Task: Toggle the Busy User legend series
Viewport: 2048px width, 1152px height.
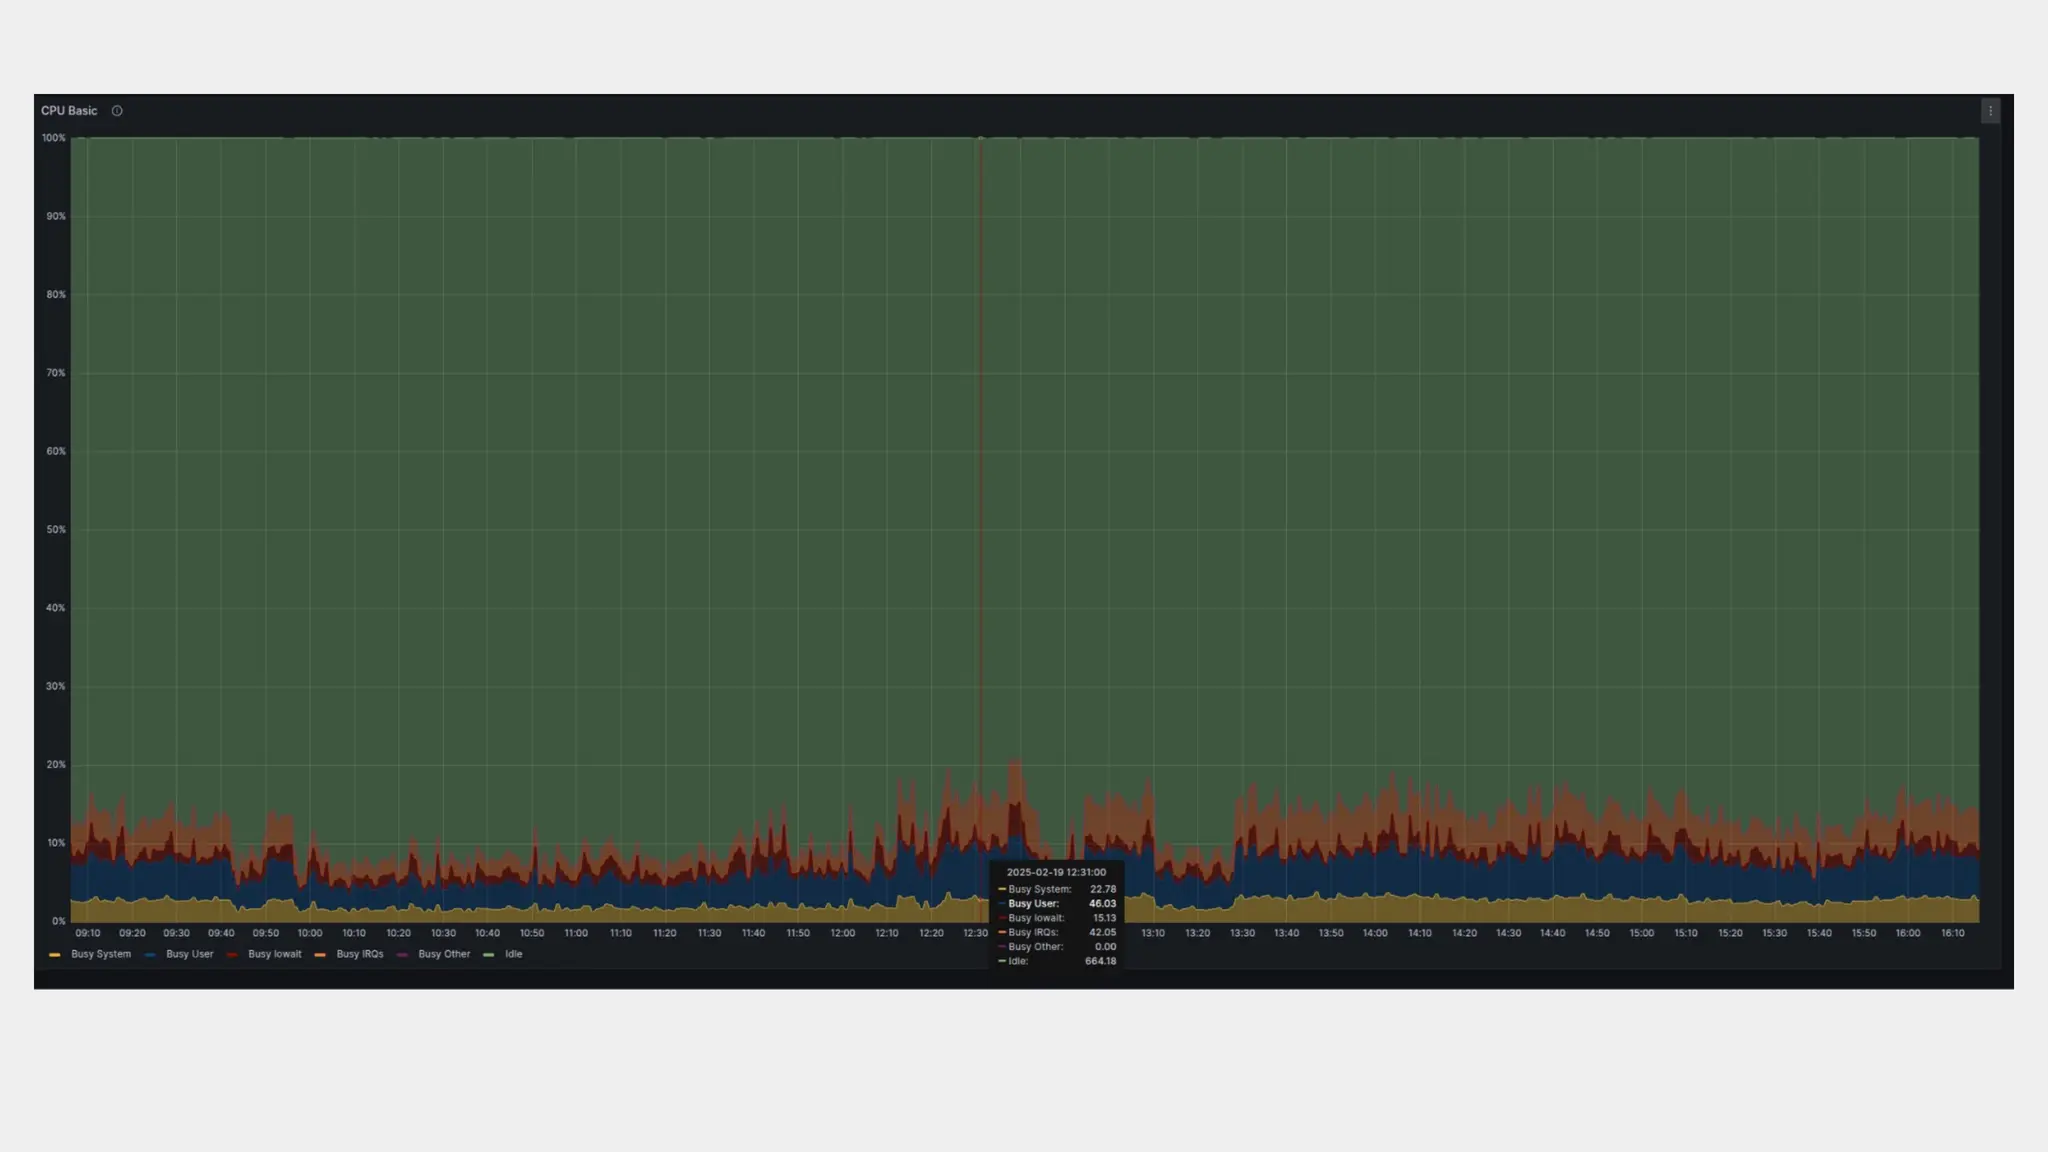Action: 189,954
